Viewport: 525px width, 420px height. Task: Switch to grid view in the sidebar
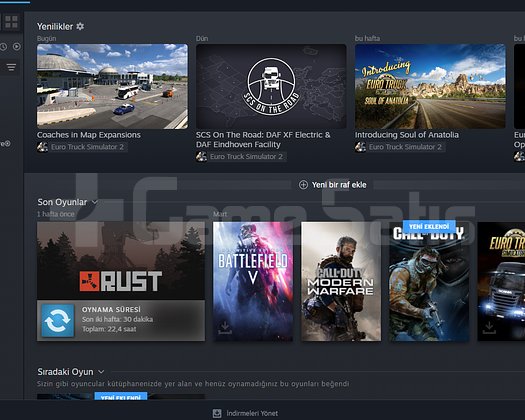11,22
